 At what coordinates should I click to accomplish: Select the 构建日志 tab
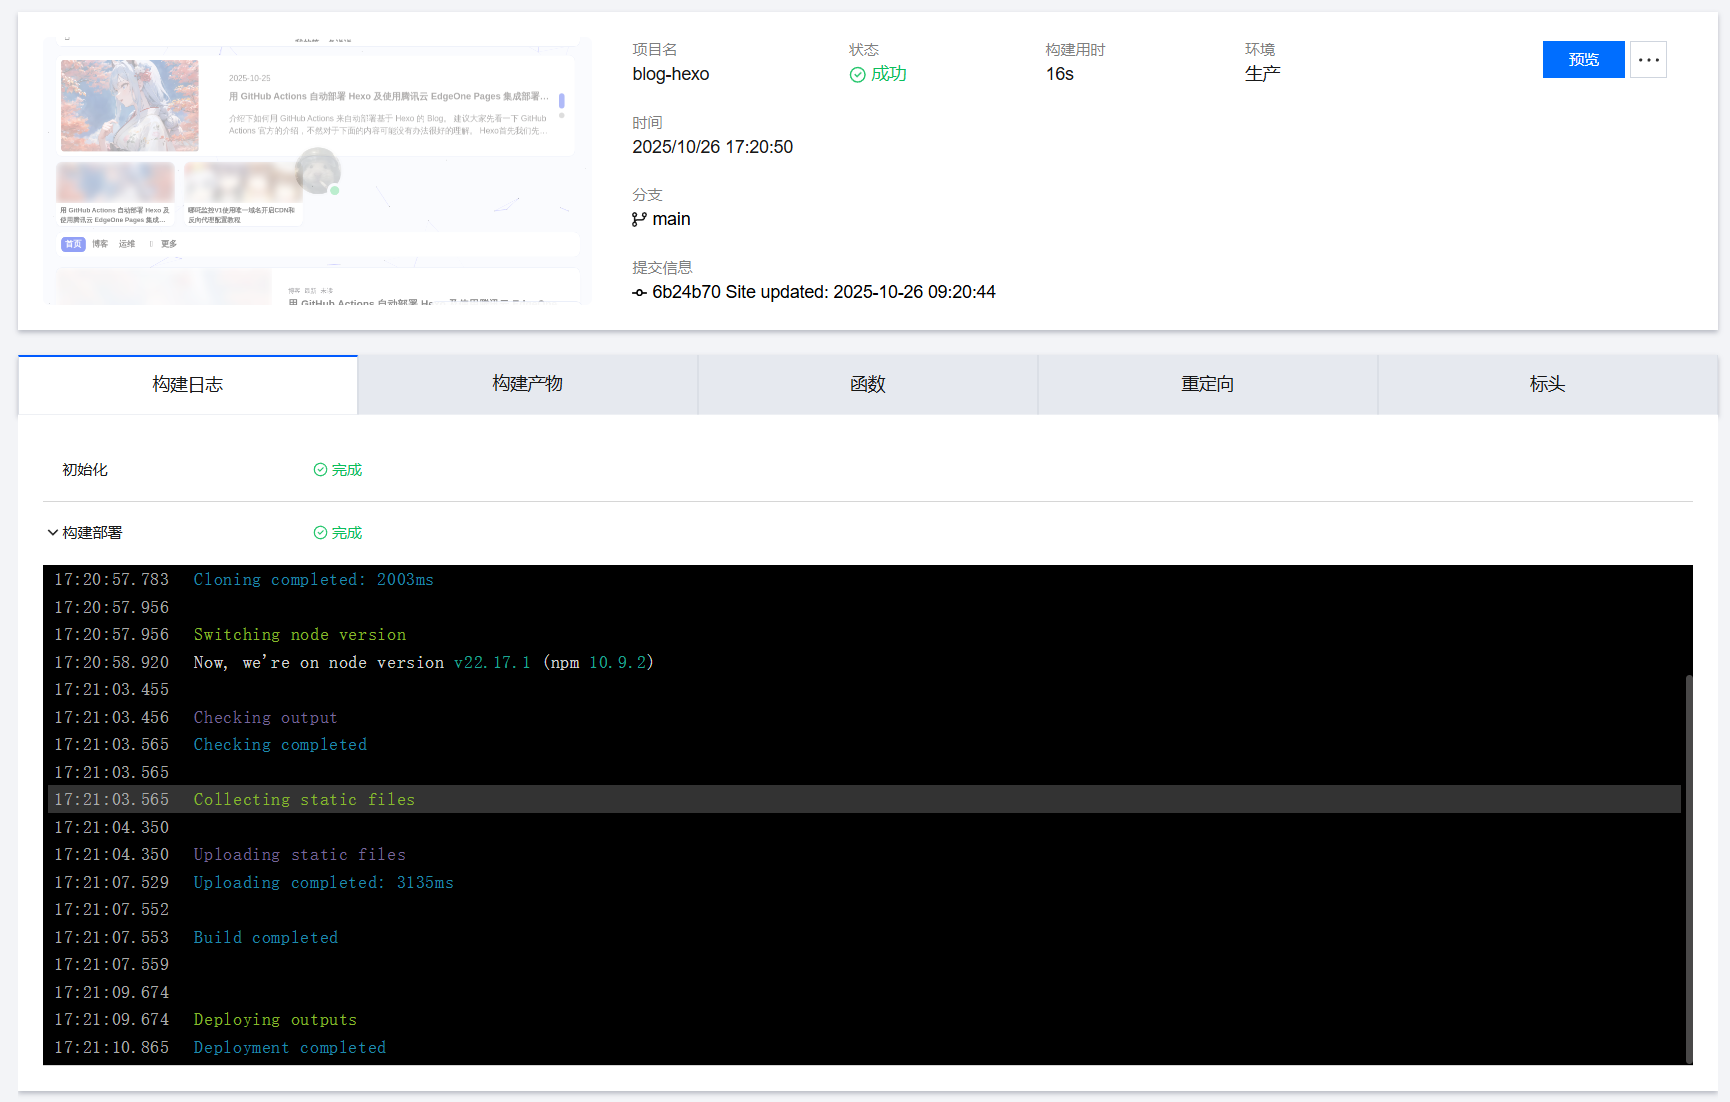pyautogui.click(x=188, y=385)
